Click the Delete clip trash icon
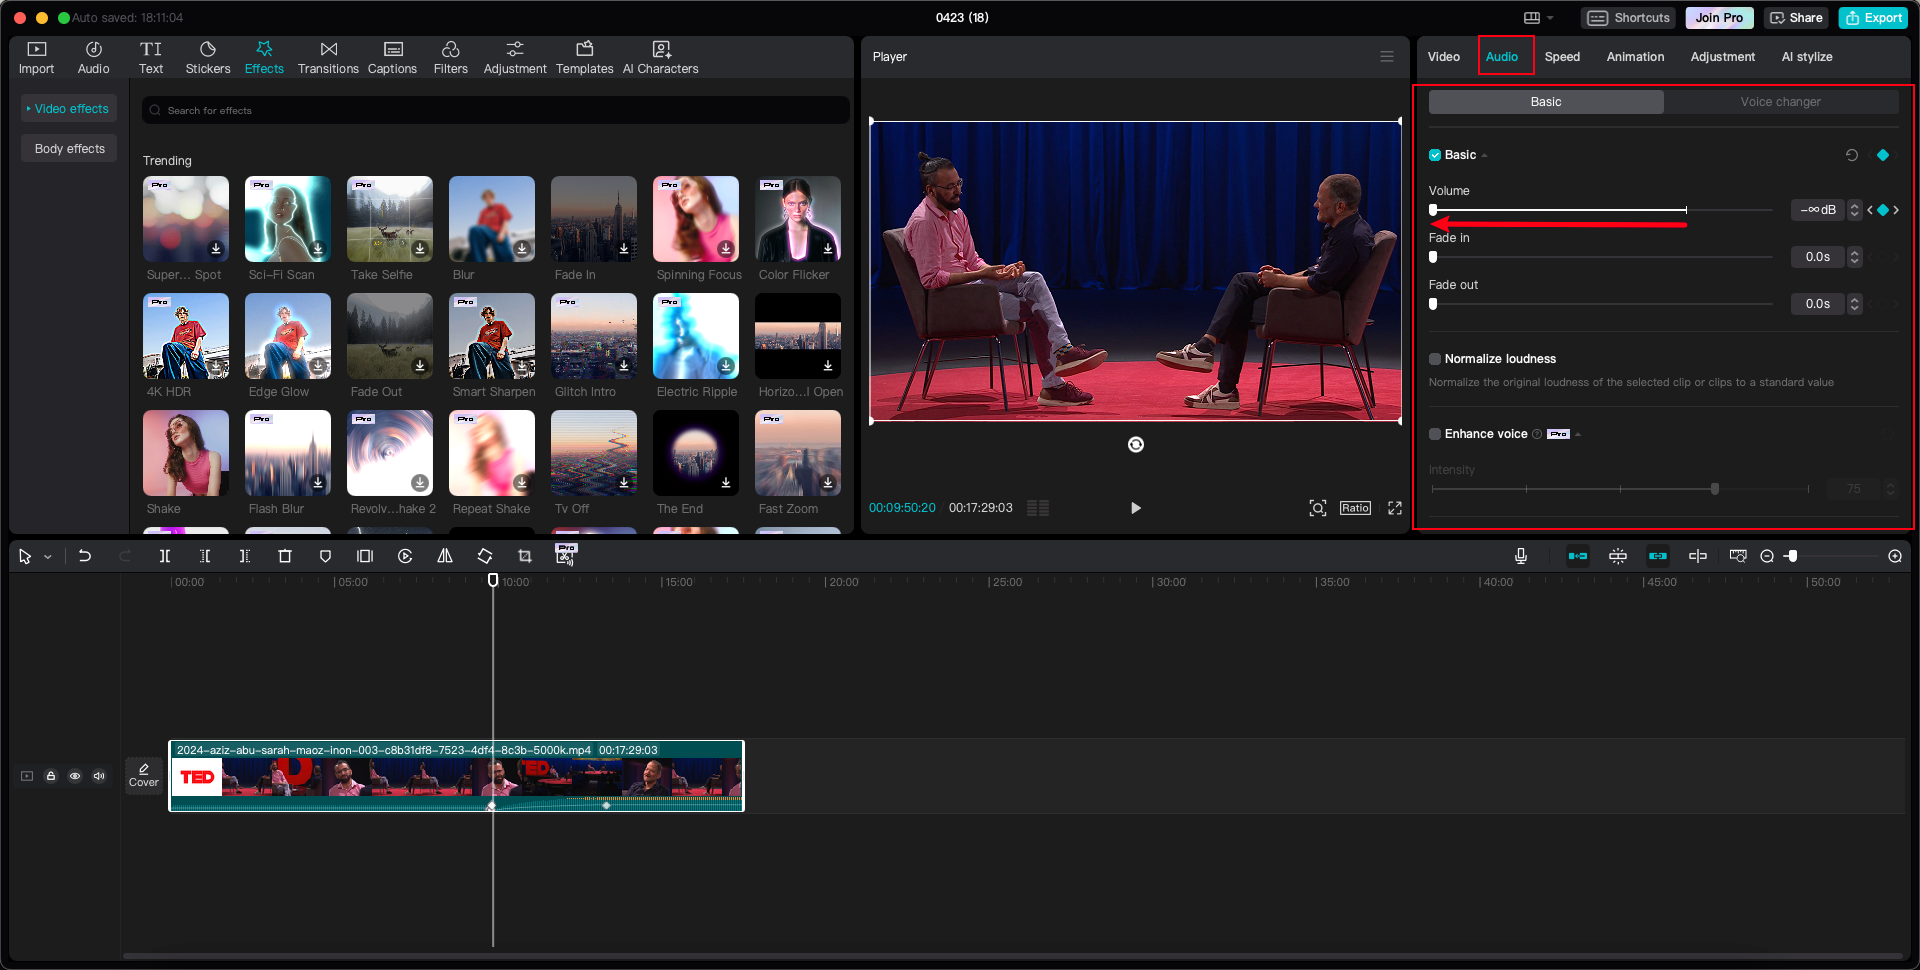 pyautogui.click(x=285, y=556)
